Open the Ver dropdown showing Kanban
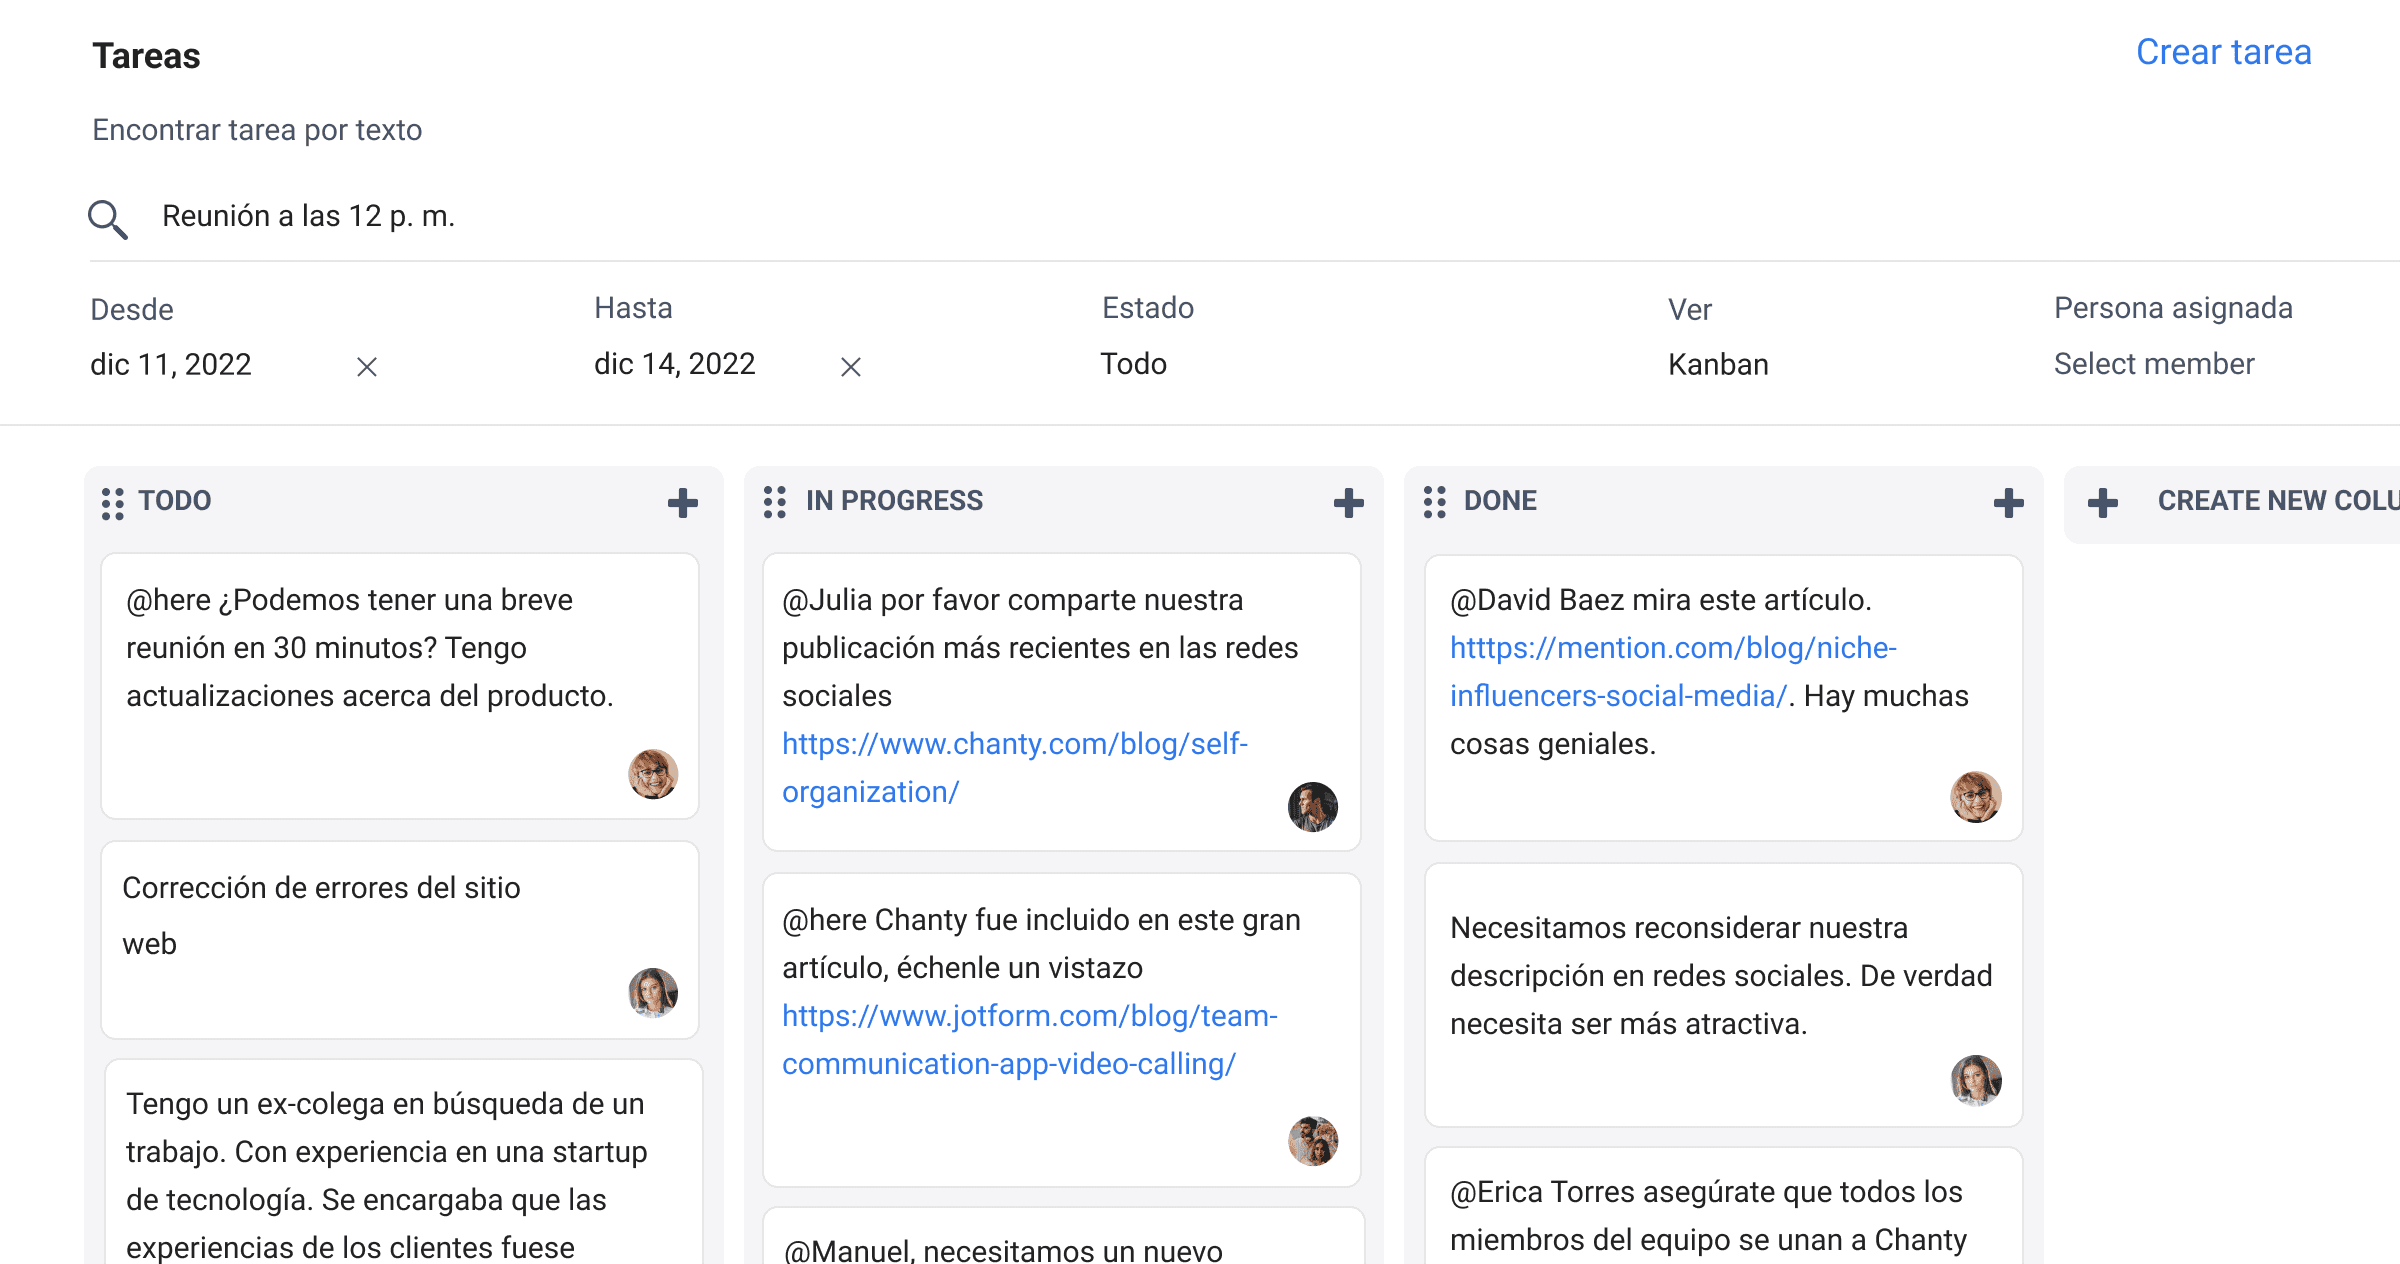The height and width of the screenshot is (1264, 2400). (1717, 364)
